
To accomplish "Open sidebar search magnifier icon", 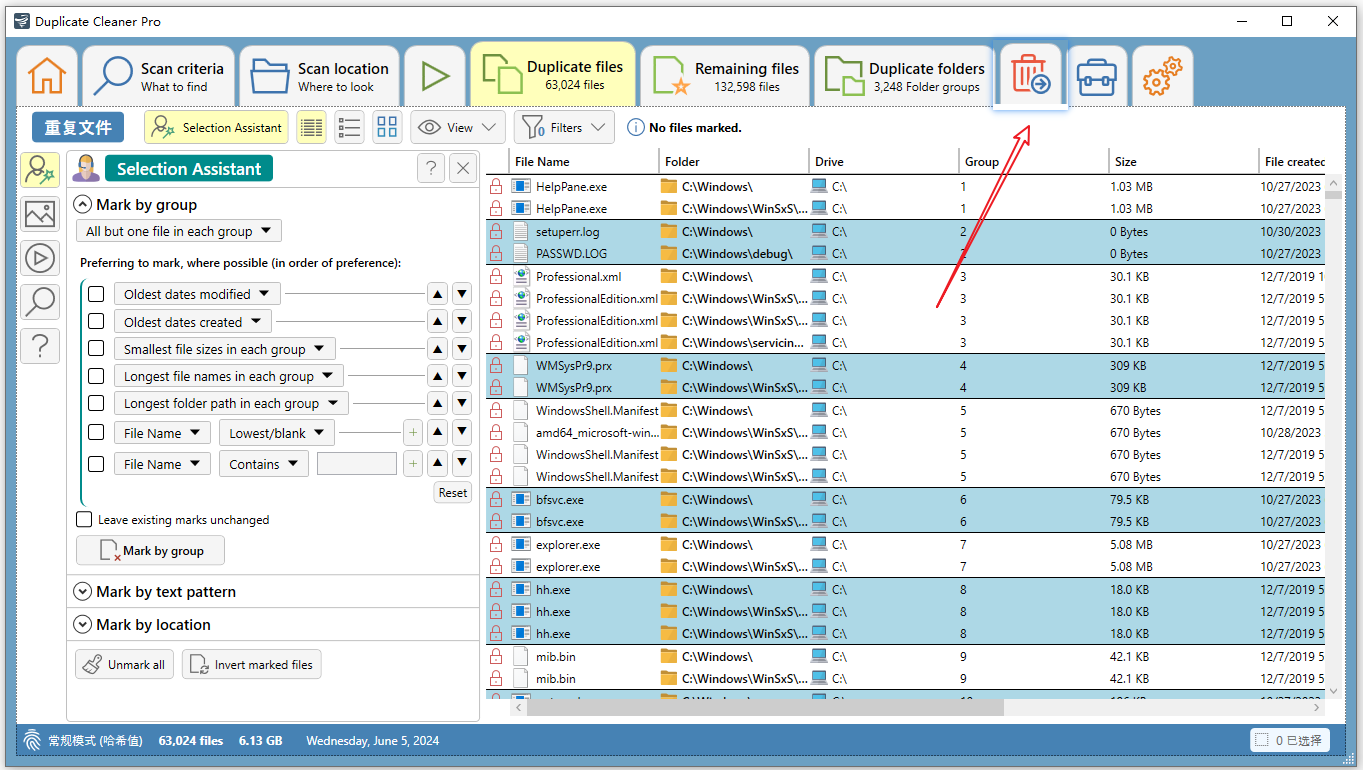I will (39, 301).
